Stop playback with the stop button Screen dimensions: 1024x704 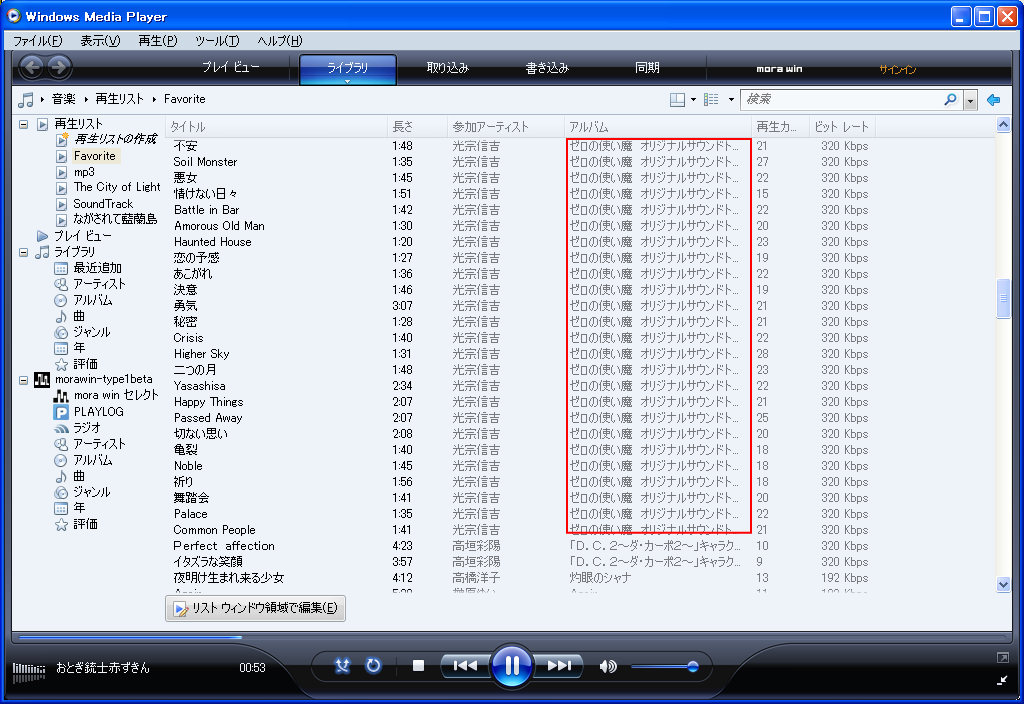tap(419, 665)
